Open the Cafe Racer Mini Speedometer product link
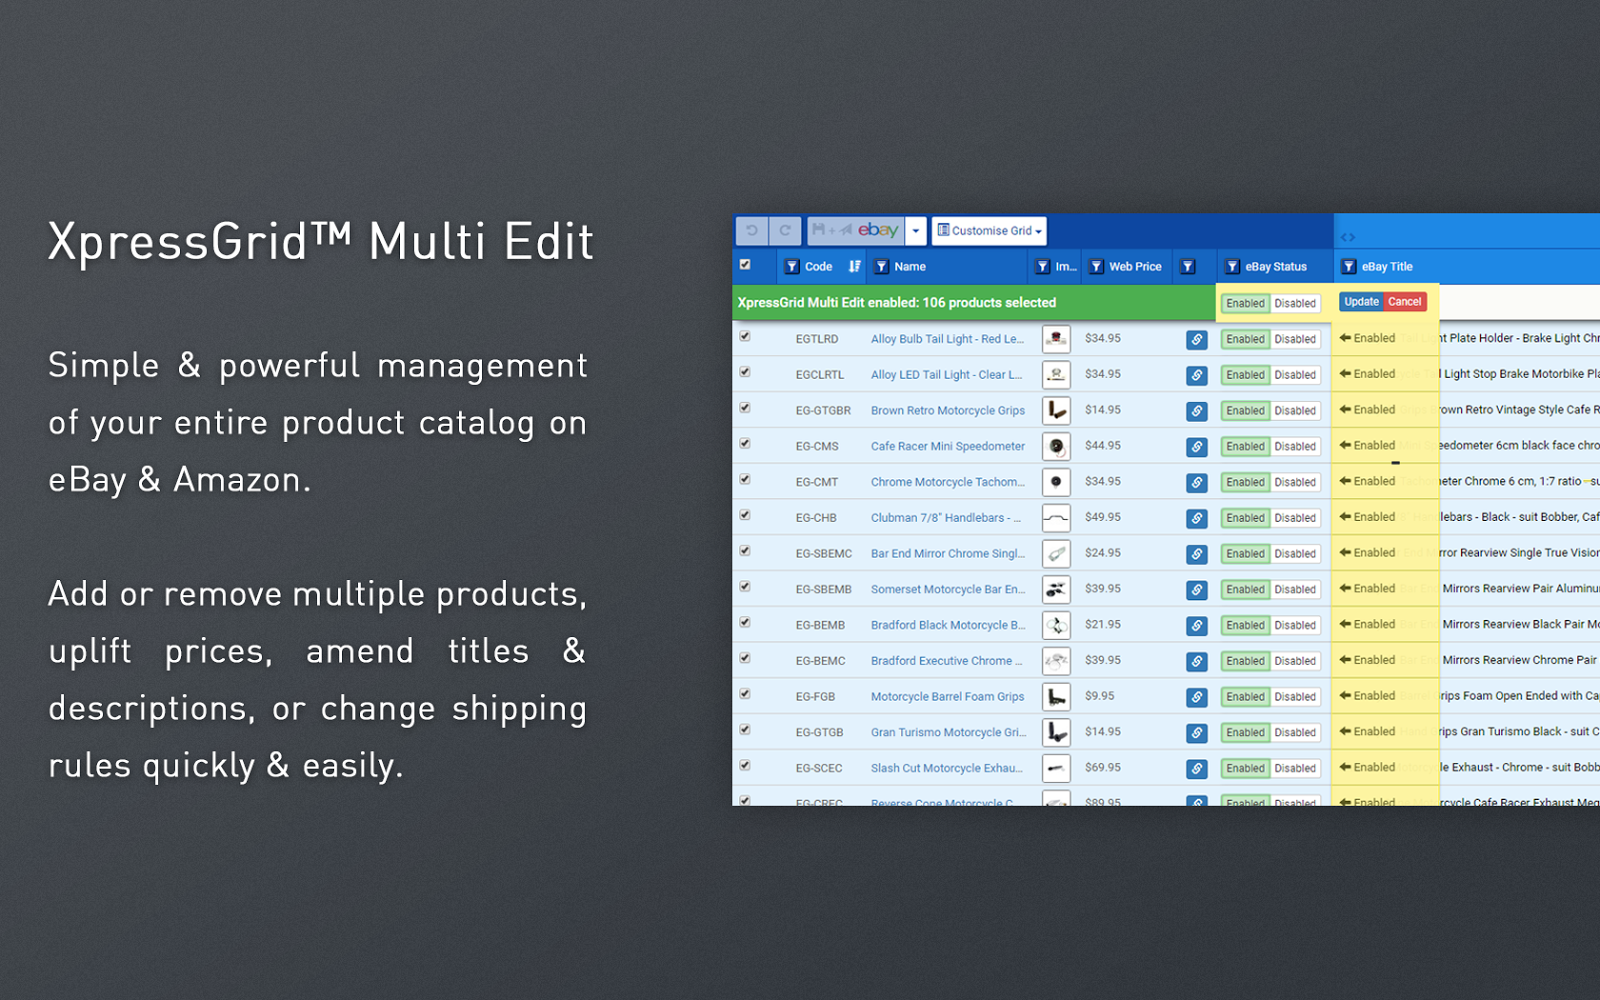 947,447
